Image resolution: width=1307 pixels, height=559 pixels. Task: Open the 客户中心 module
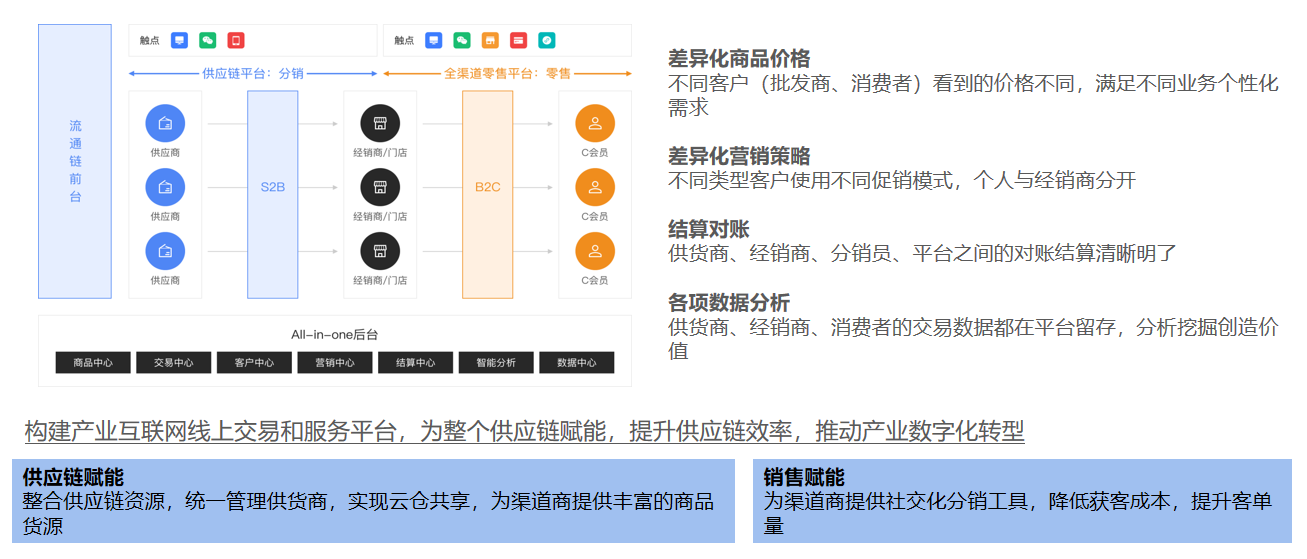coord(254,363)
